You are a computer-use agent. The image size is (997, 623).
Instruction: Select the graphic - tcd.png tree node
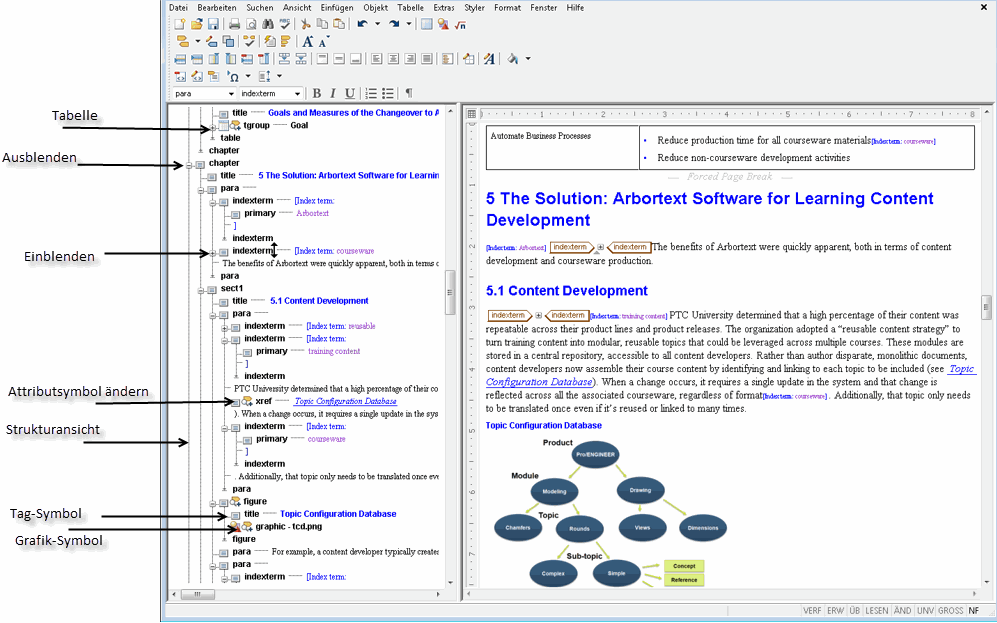coord(289,526)
